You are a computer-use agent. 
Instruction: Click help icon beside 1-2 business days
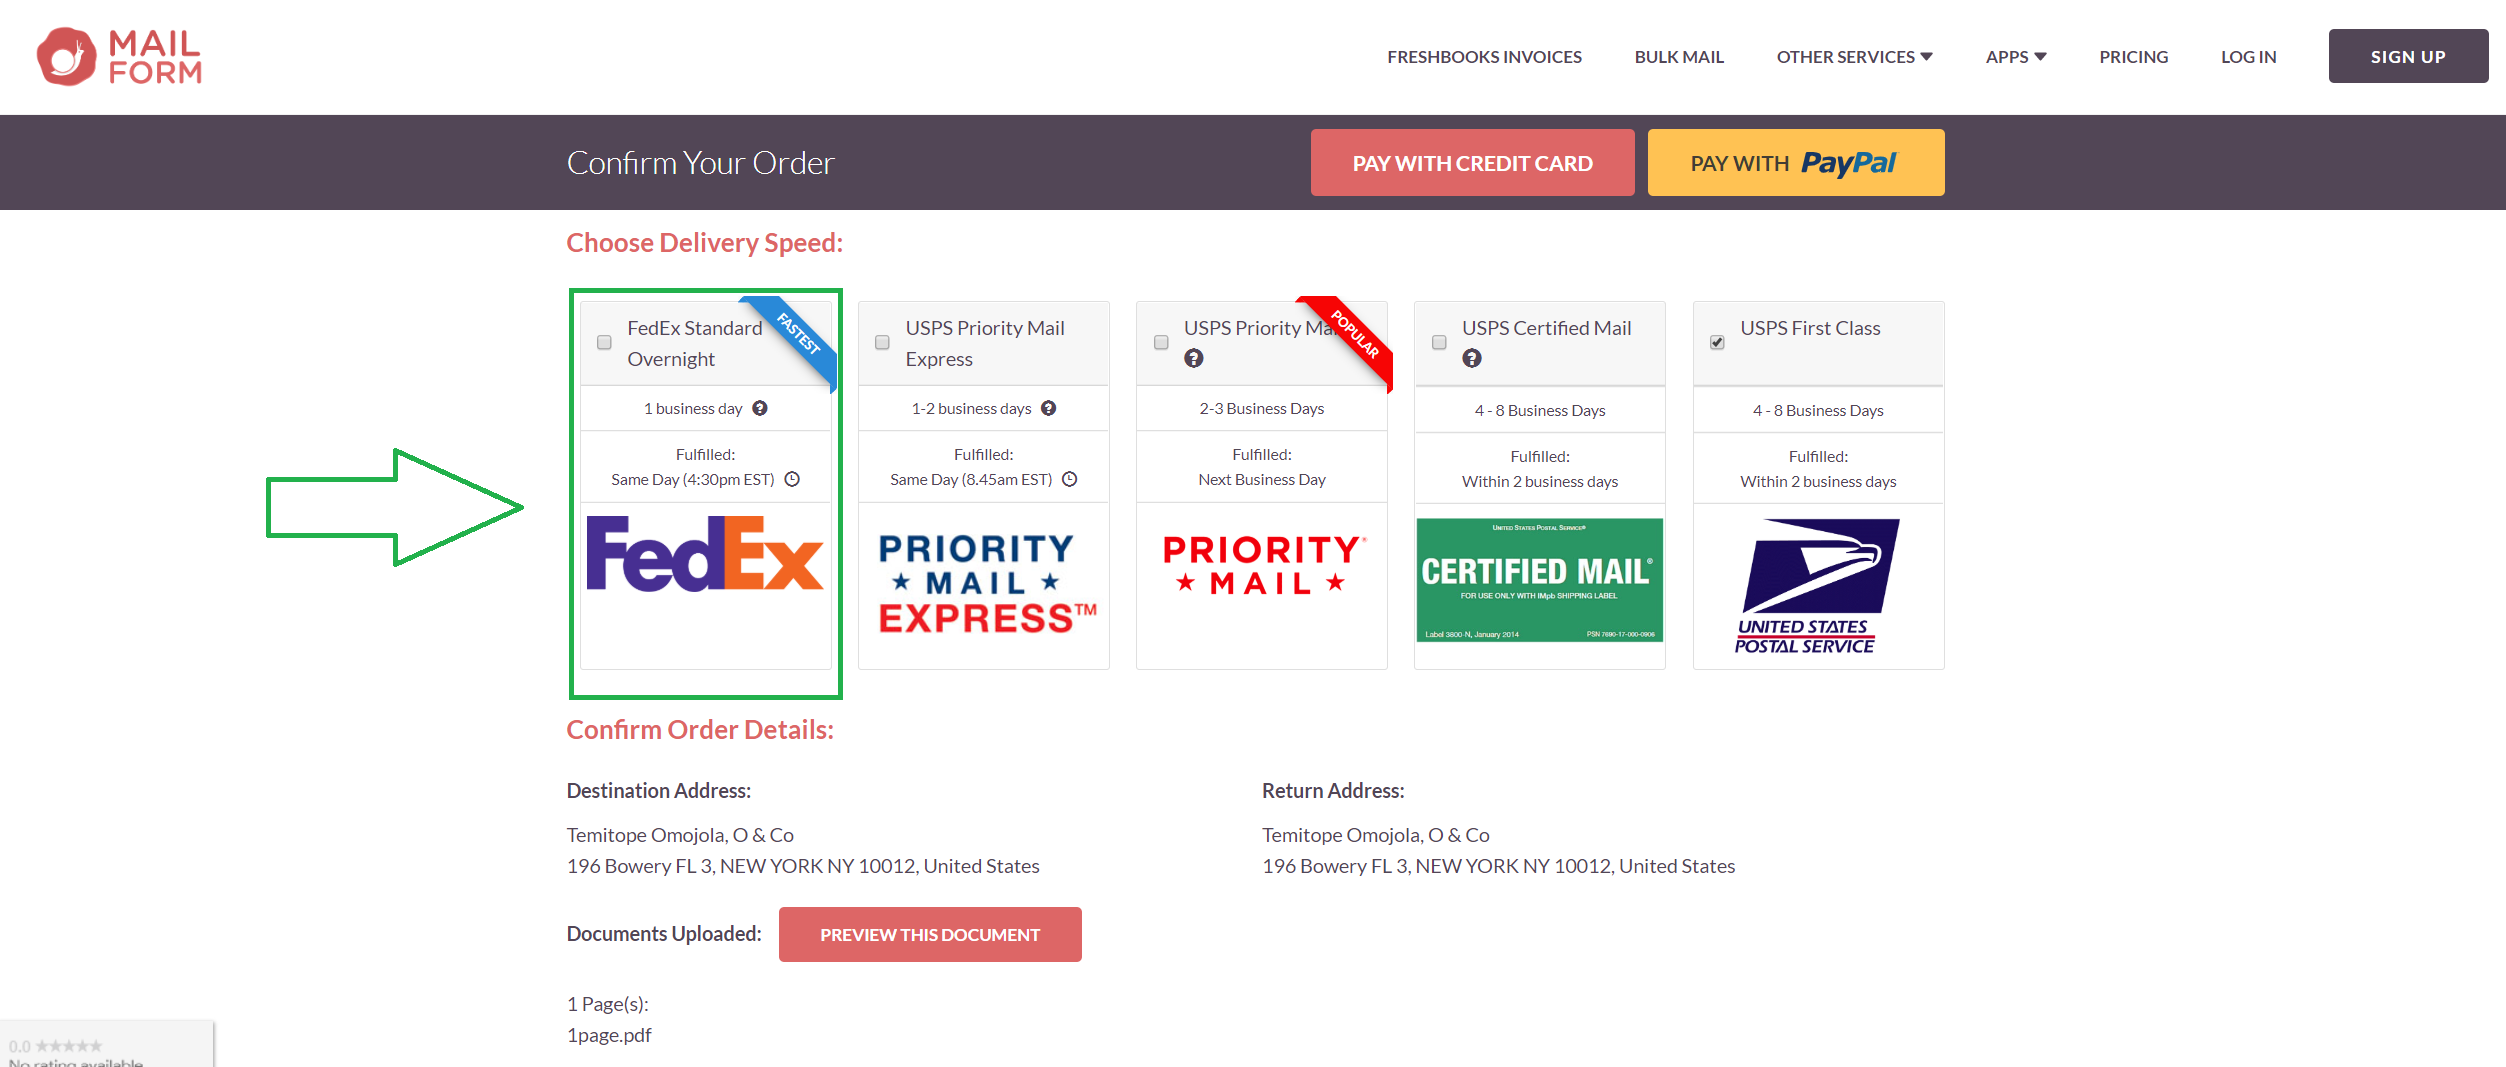(1048, 408)
